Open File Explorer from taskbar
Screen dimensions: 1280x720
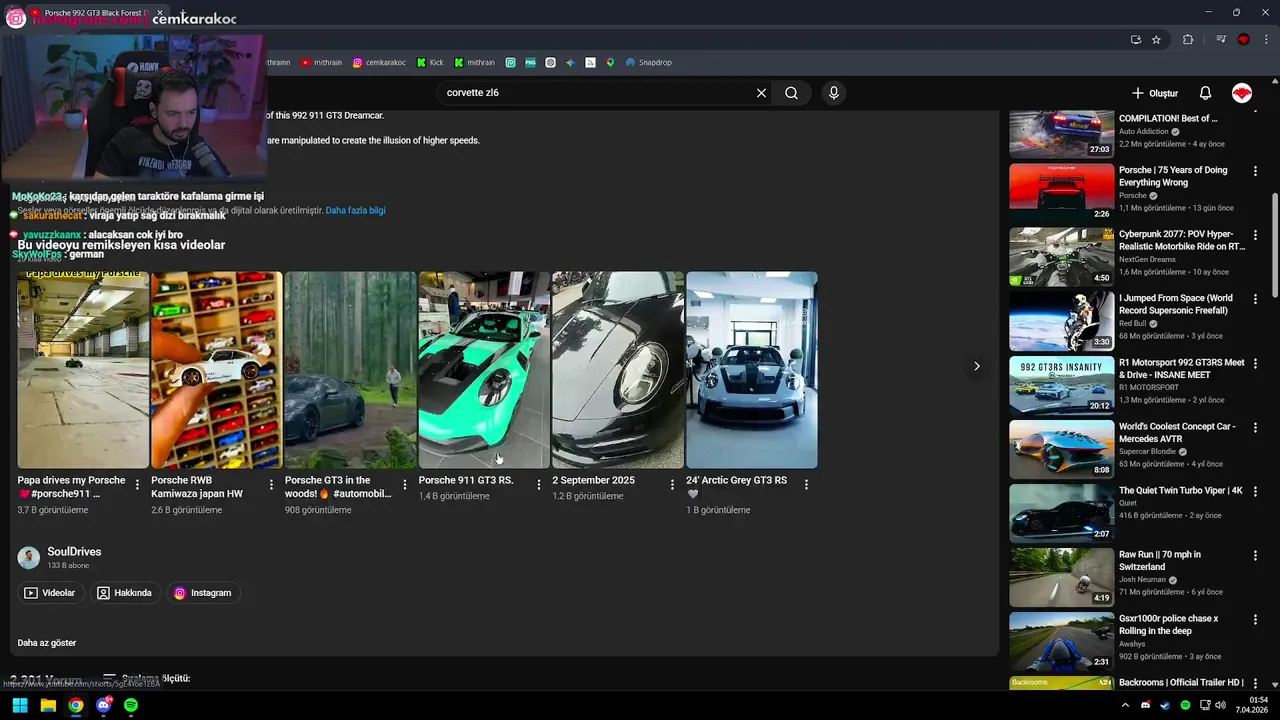coord(48,705)
